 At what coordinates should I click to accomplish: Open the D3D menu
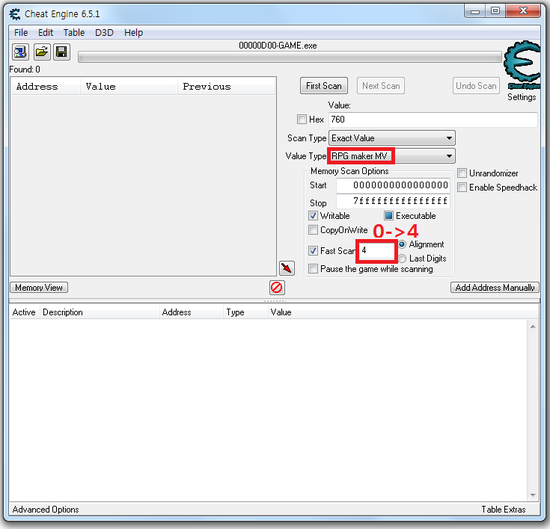(x=104, y=33)
